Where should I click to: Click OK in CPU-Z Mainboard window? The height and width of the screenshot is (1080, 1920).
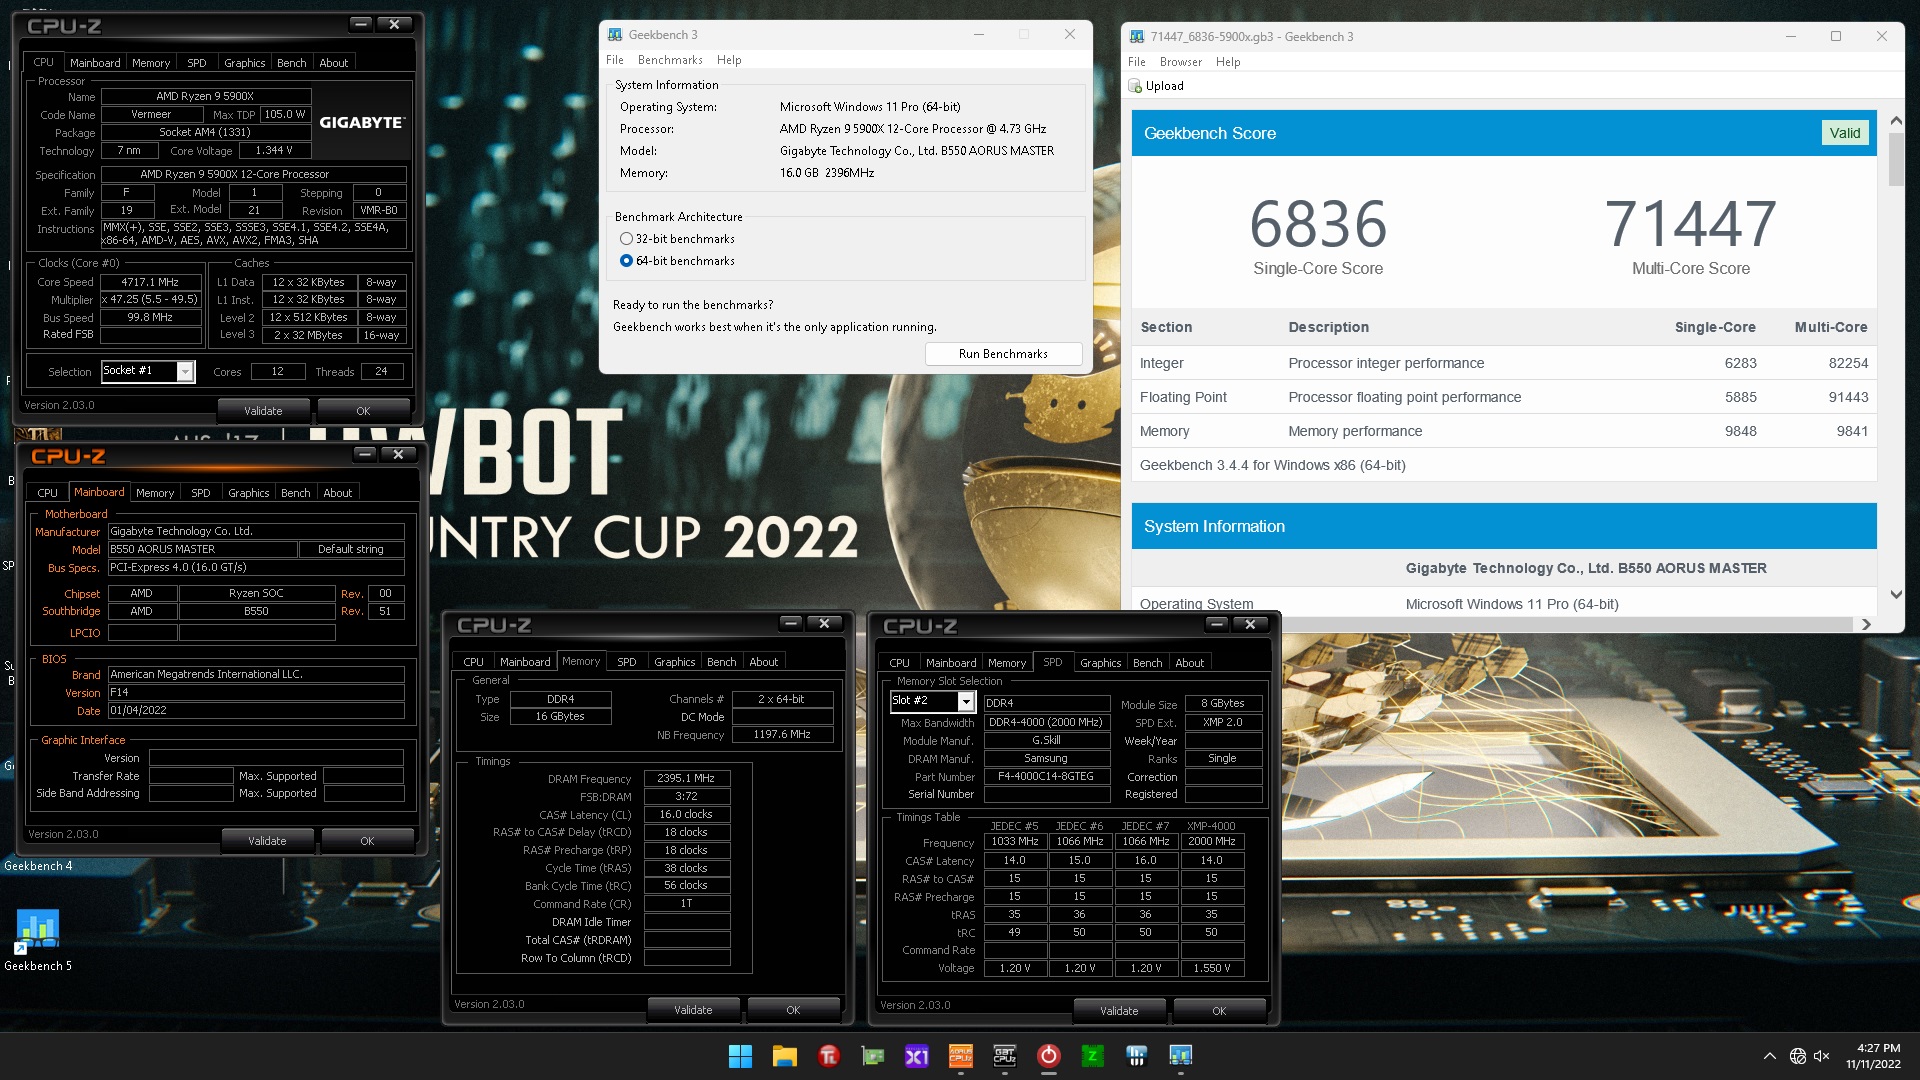367,841
